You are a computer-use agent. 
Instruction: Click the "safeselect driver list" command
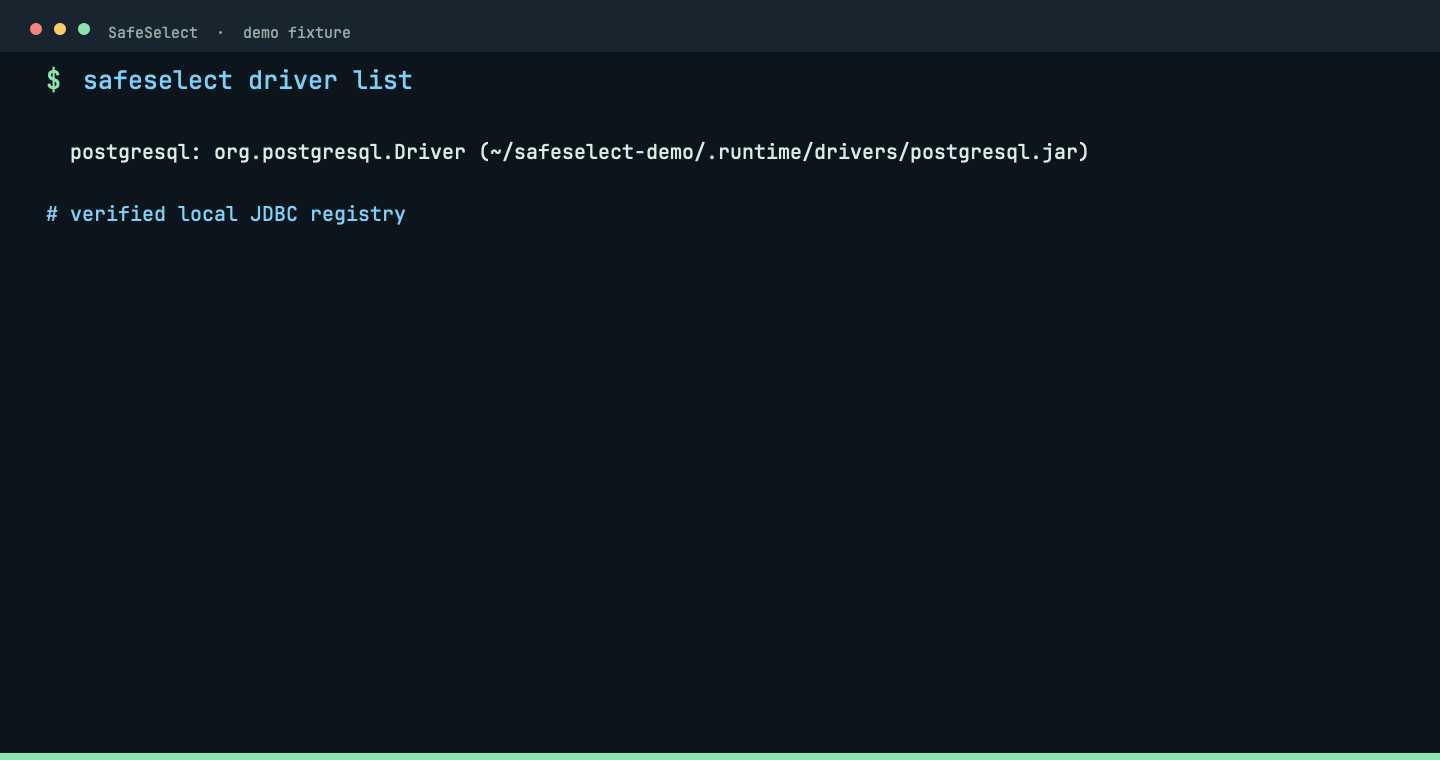248,80
